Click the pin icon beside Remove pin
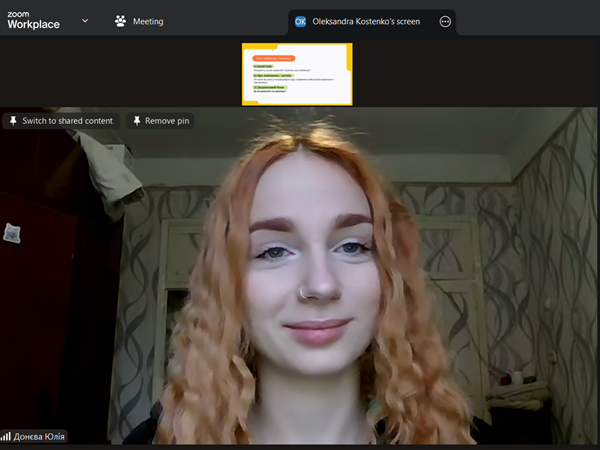 [136, 121]
